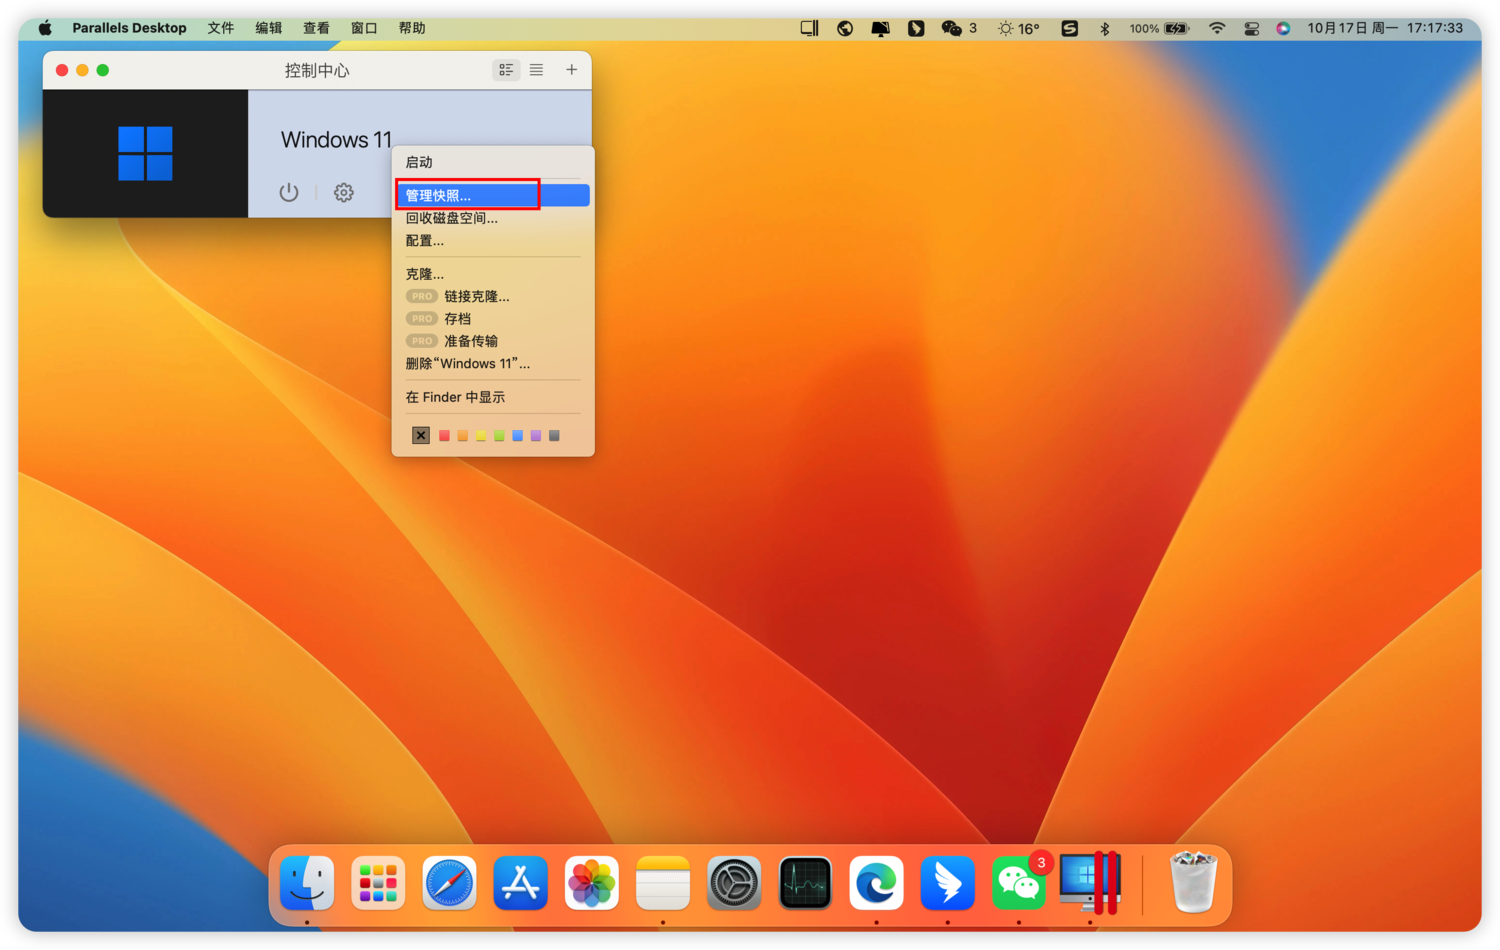The image size is (1500, 950).
Task: Choose 链接克隆... PRO menu entry
Action: [493, 296]
